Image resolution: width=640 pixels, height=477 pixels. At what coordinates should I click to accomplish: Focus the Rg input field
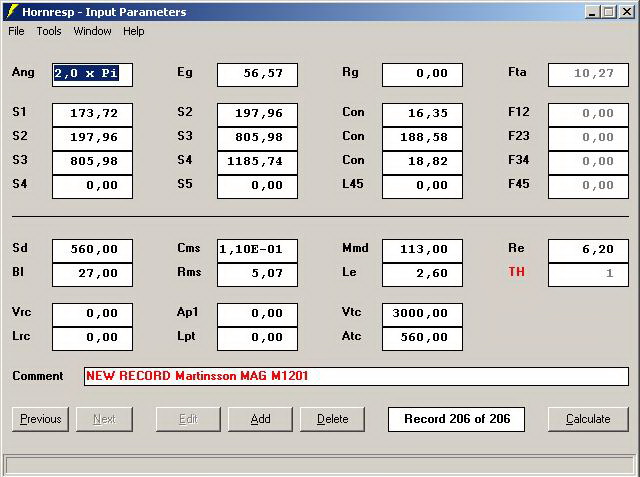tap(422, 75)
